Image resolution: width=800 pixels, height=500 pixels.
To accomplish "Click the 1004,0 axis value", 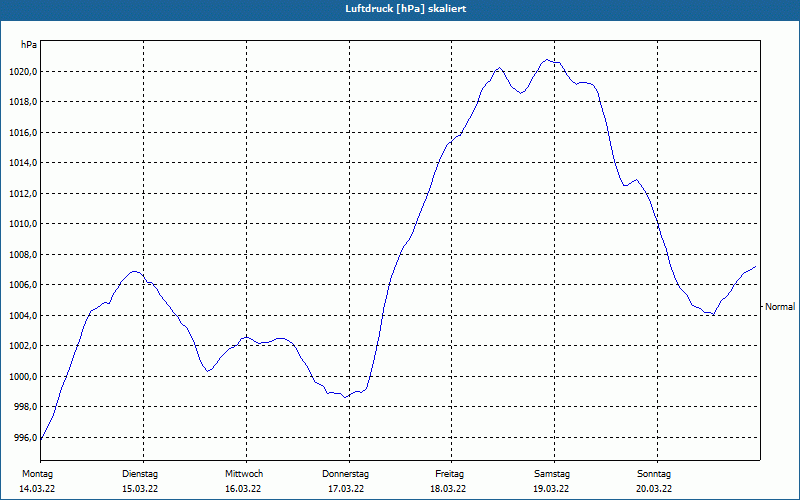I will [23, 315].
